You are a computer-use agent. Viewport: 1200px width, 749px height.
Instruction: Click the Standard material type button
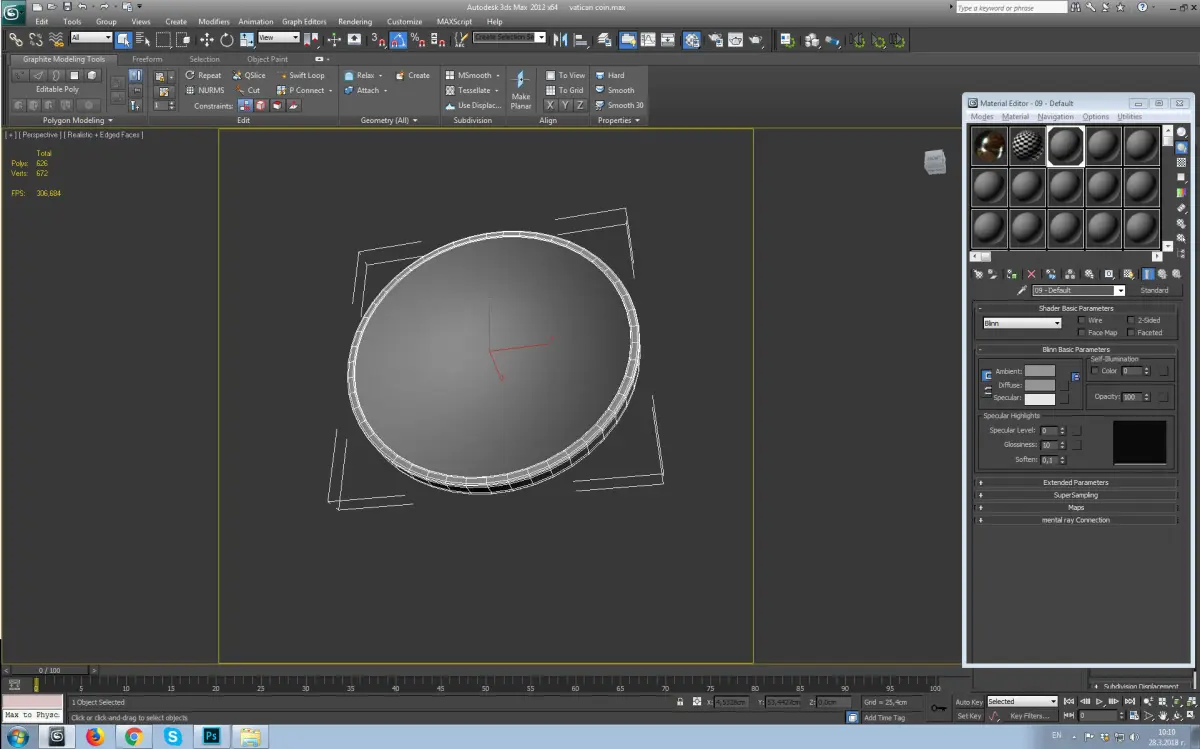tap(1154, 290)
